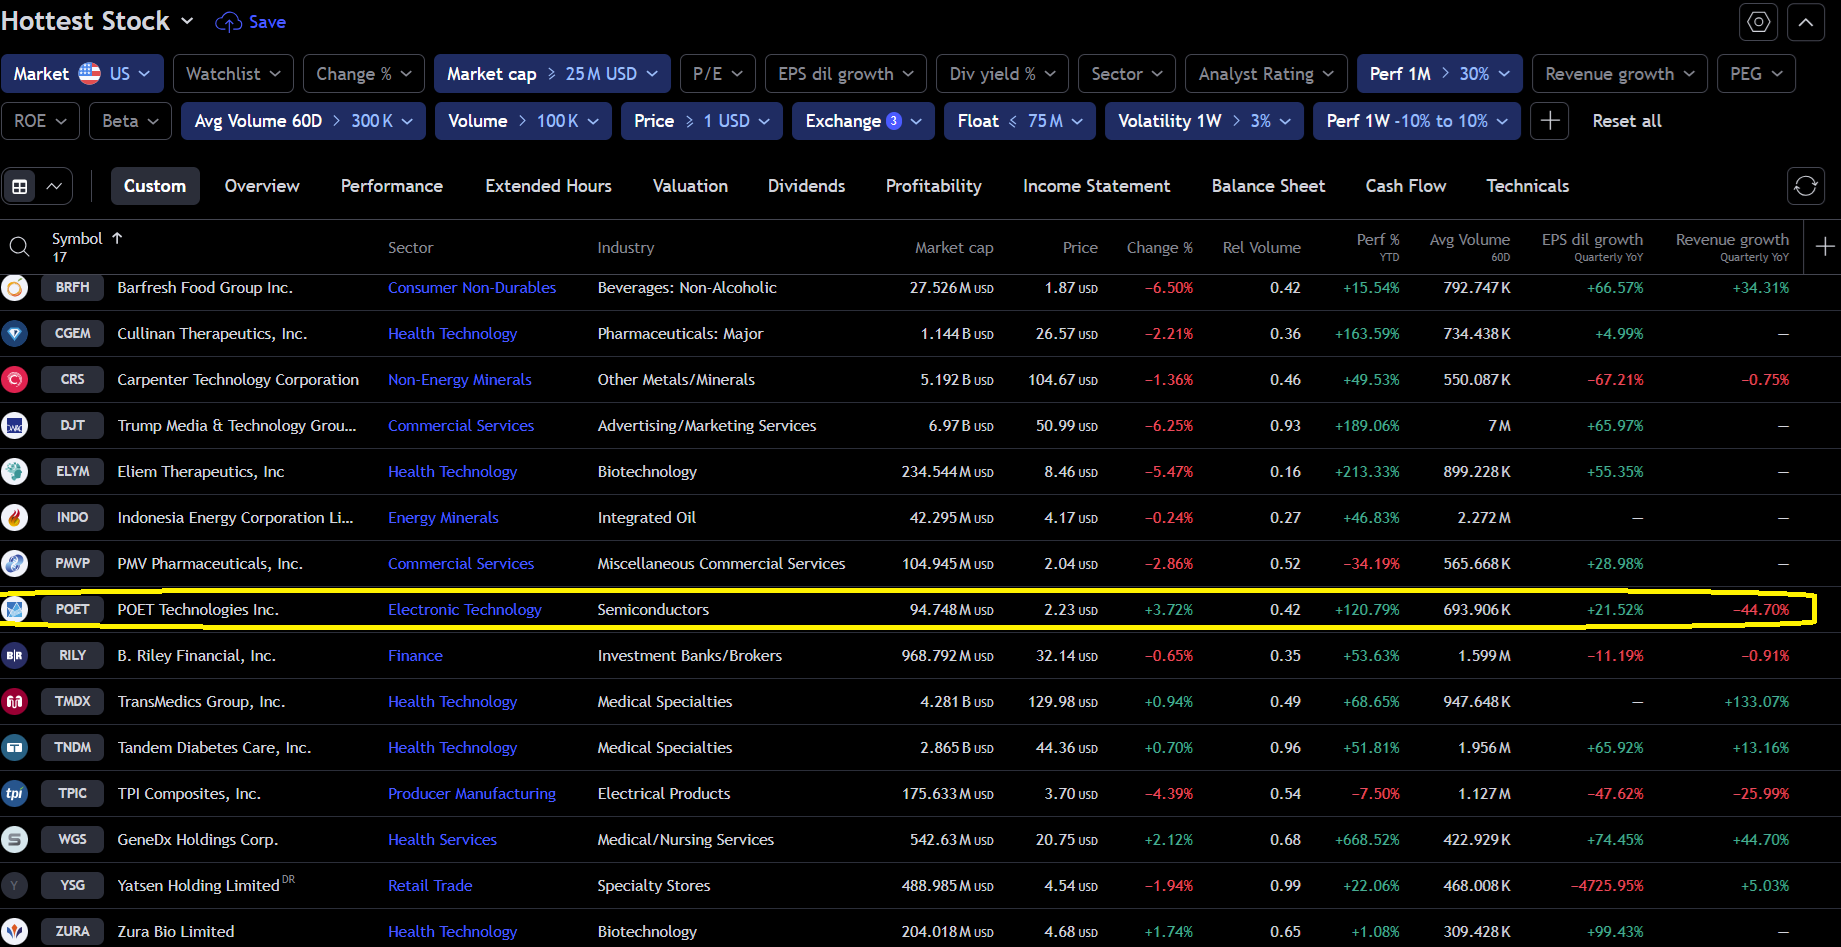Switch to the Balance Sheet tab
This screenshot has height=947, width=1841.
1267,186
